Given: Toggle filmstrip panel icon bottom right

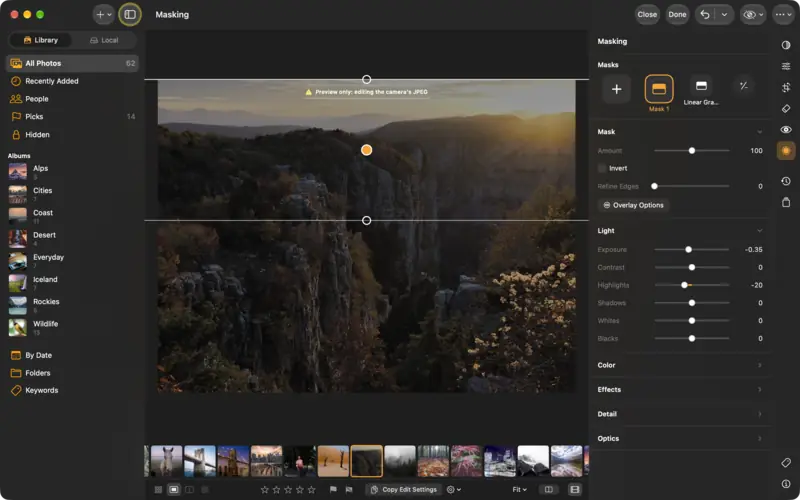Looking at the screenshot, I should click(574, 489).
